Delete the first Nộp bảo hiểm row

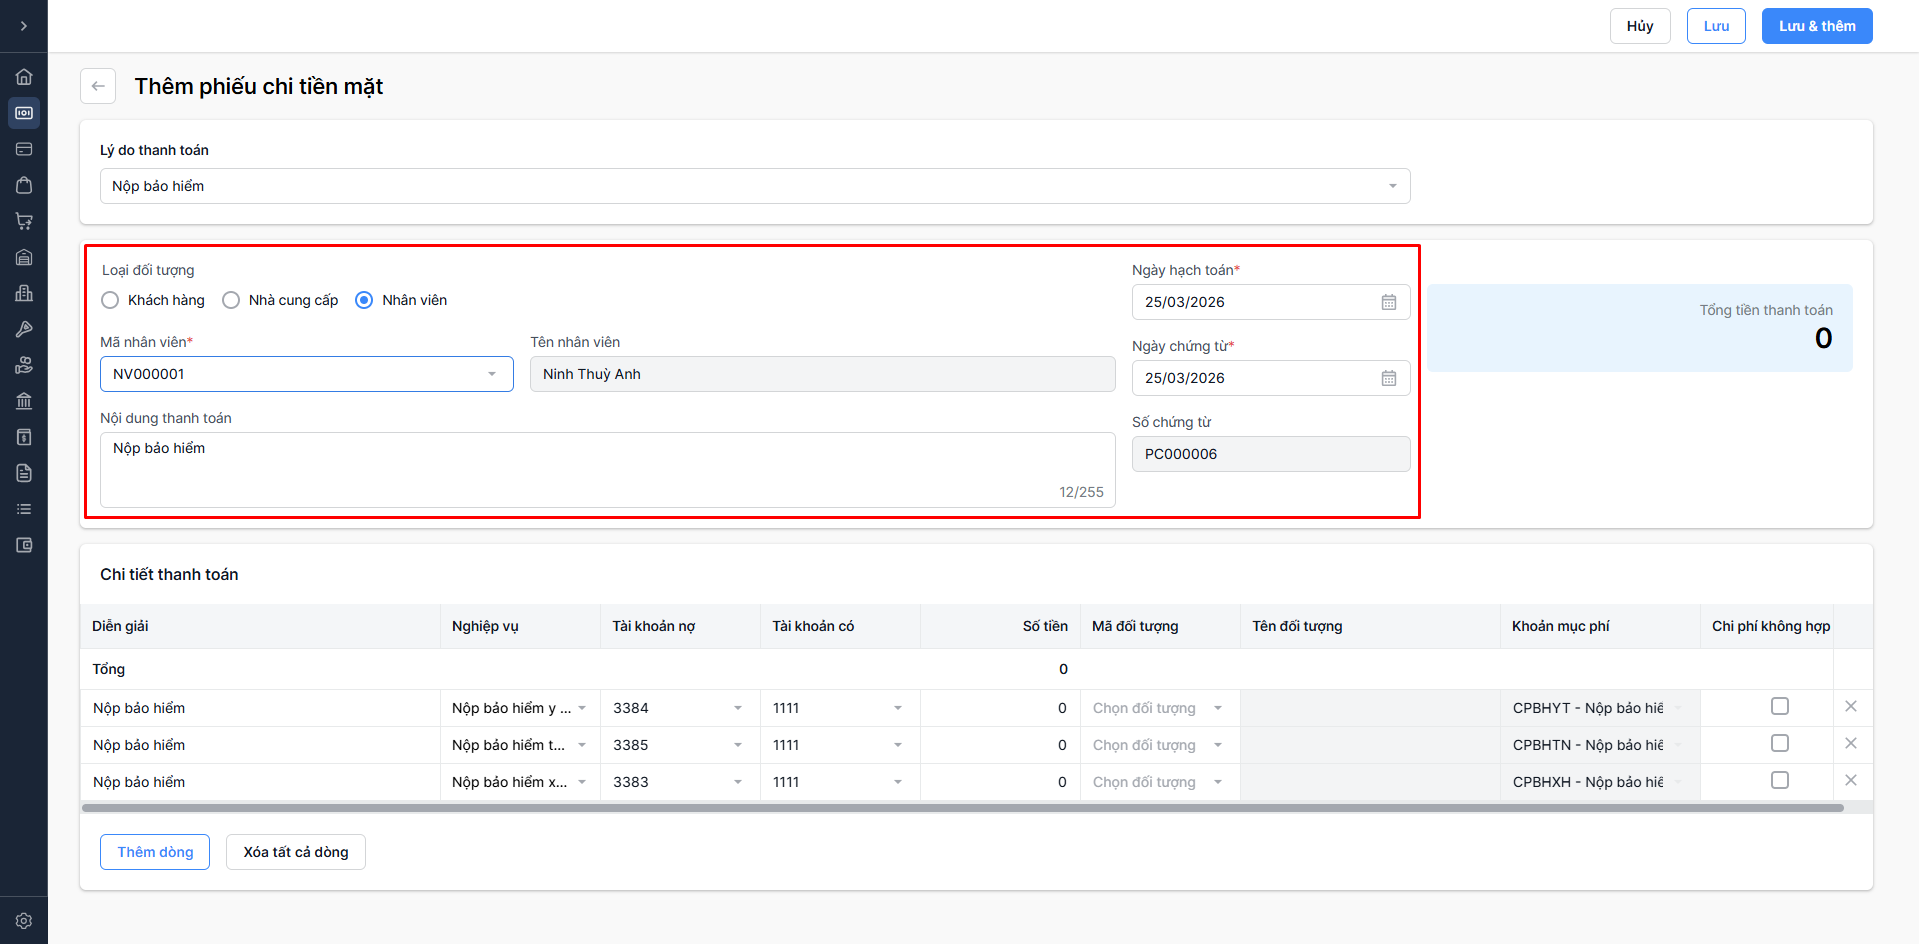coord(1850,707)
